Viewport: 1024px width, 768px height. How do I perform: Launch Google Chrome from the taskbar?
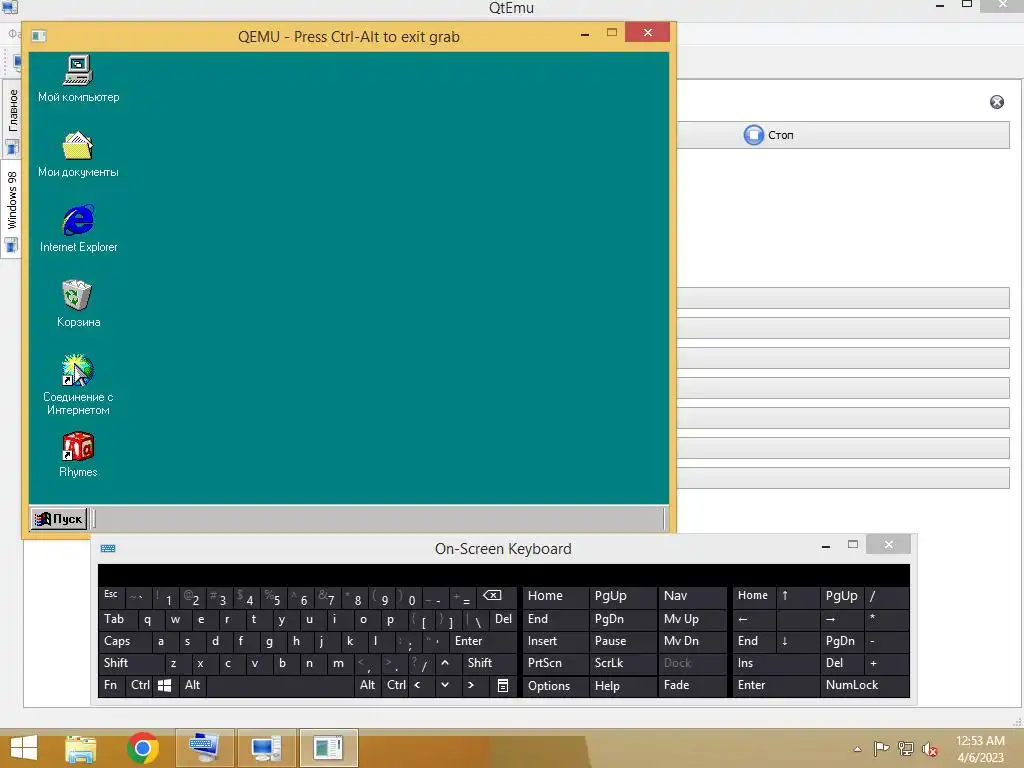[143, 748]
